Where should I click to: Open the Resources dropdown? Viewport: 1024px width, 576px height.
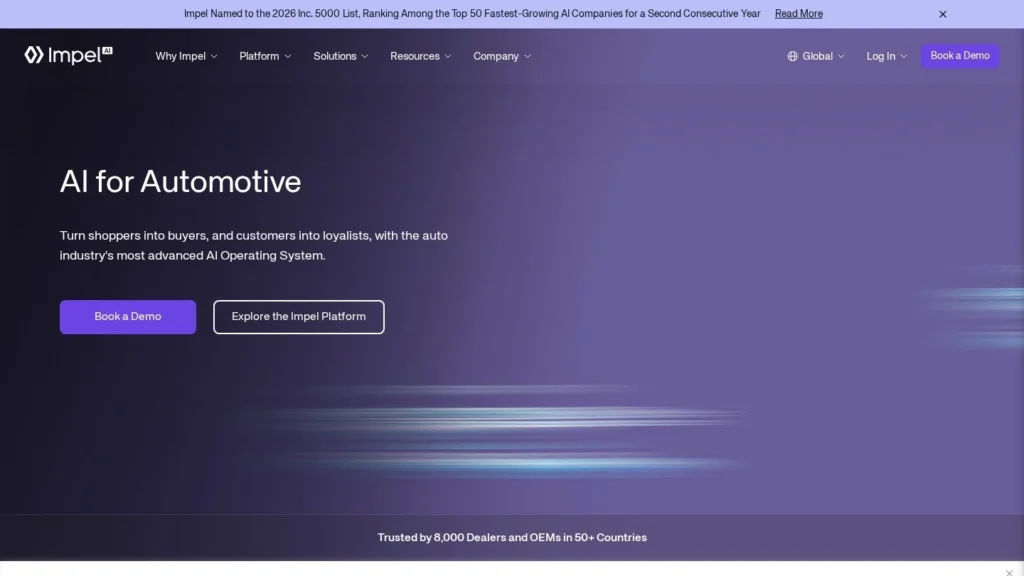pos(421,56)
